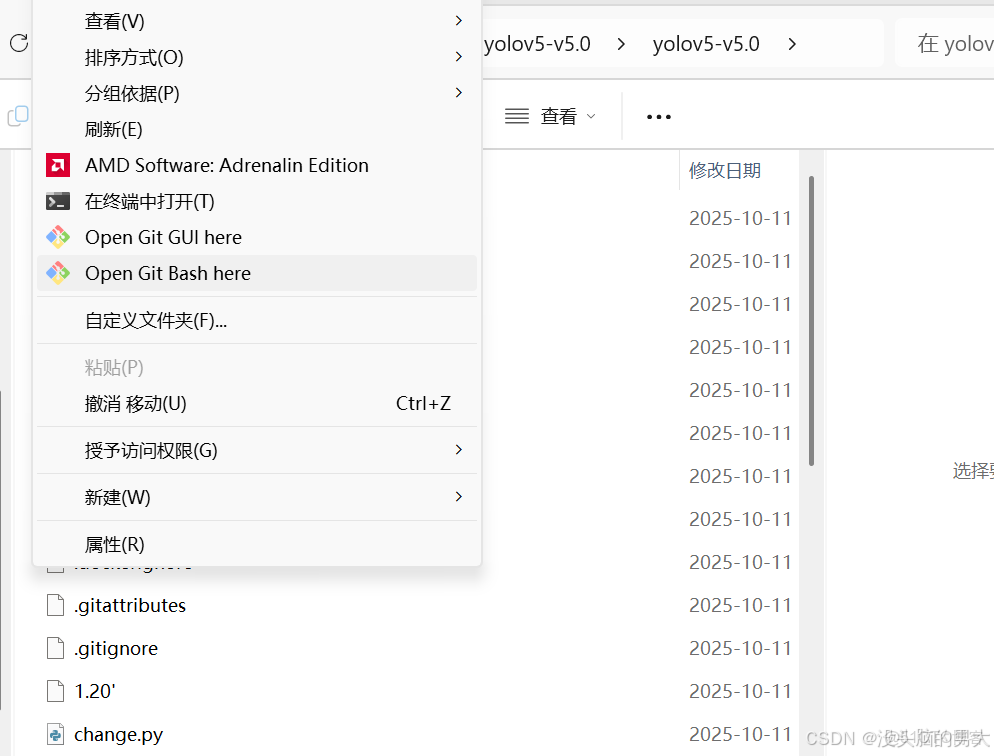Click the terminal icon beside 在终端中打开
The width and height of the screenshot is (994, 756).
click(x=57, y=201)
